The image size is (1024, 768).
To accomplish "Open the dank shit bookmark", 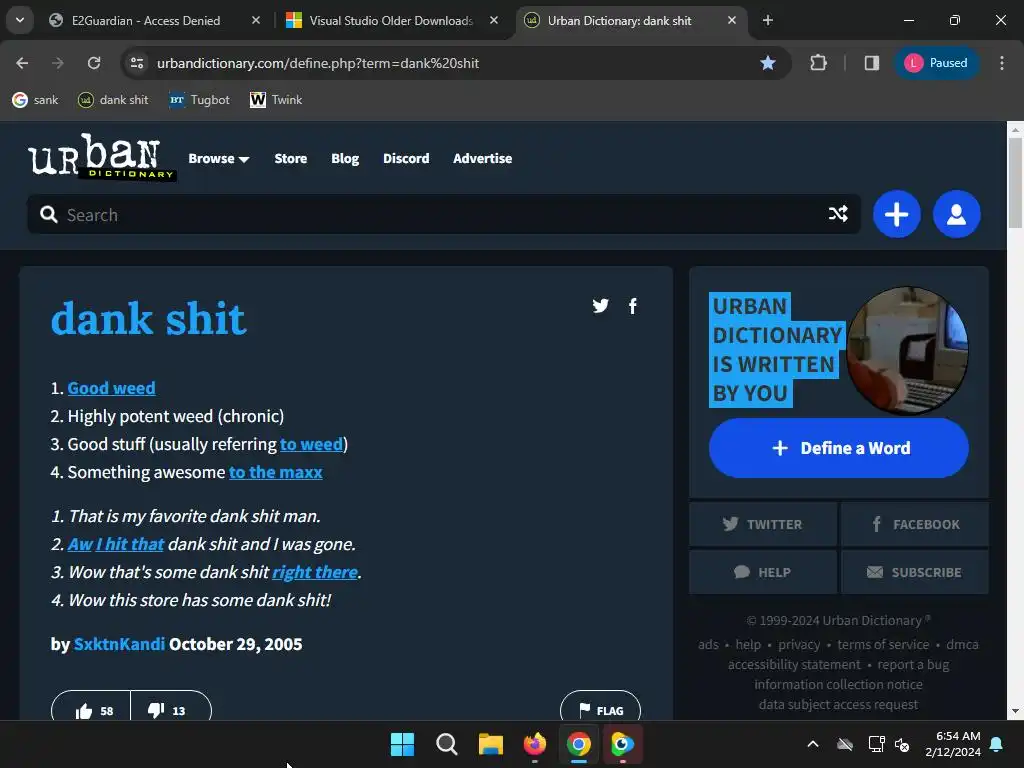I will coord(114,100).
